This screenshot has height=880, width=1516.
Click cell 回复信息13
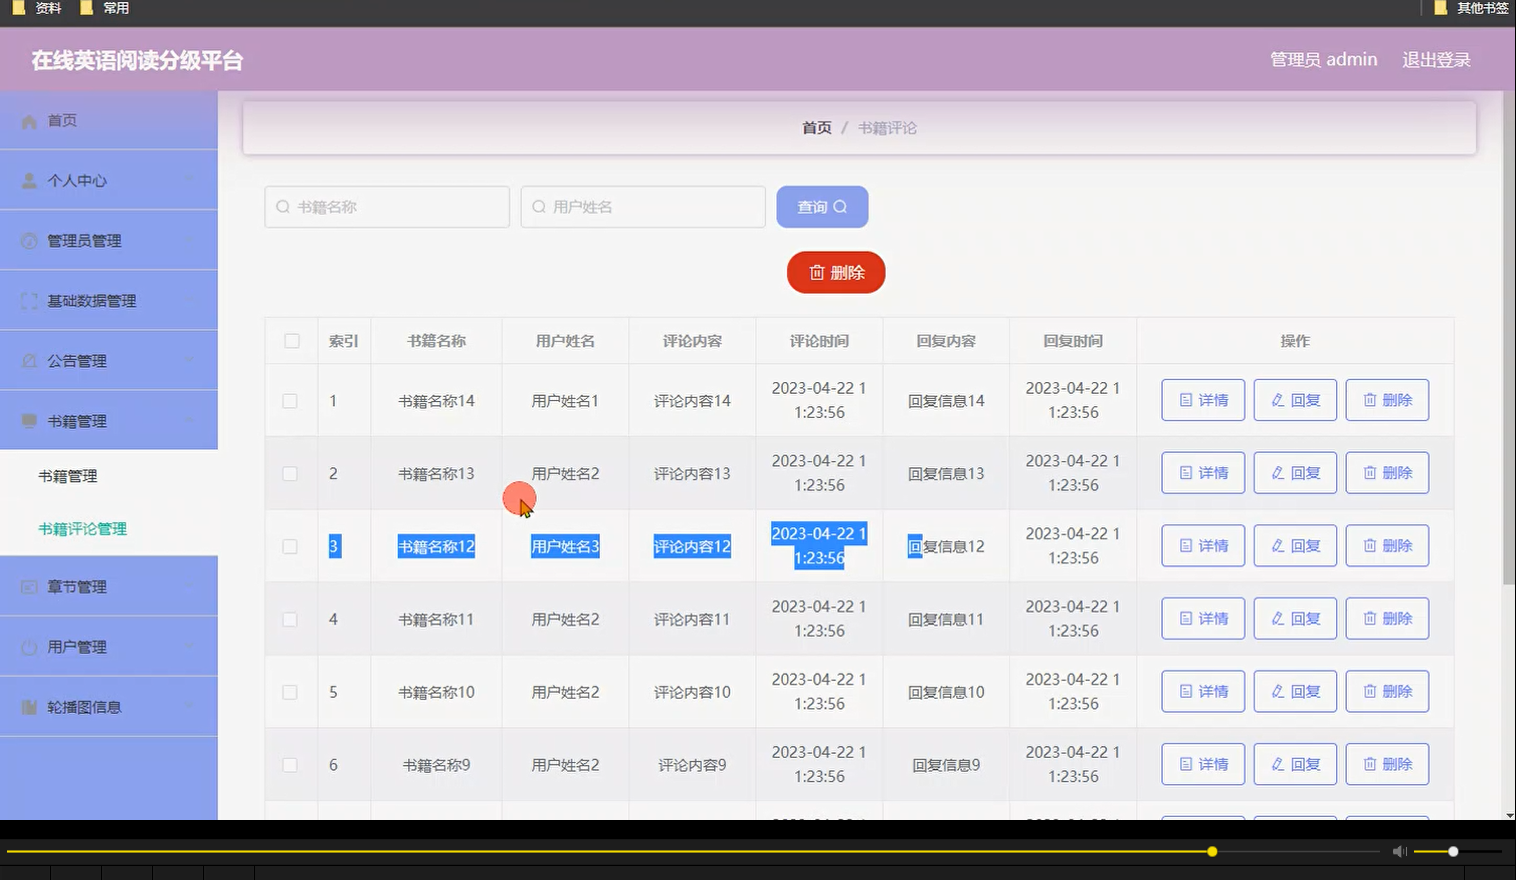[946, 474]
